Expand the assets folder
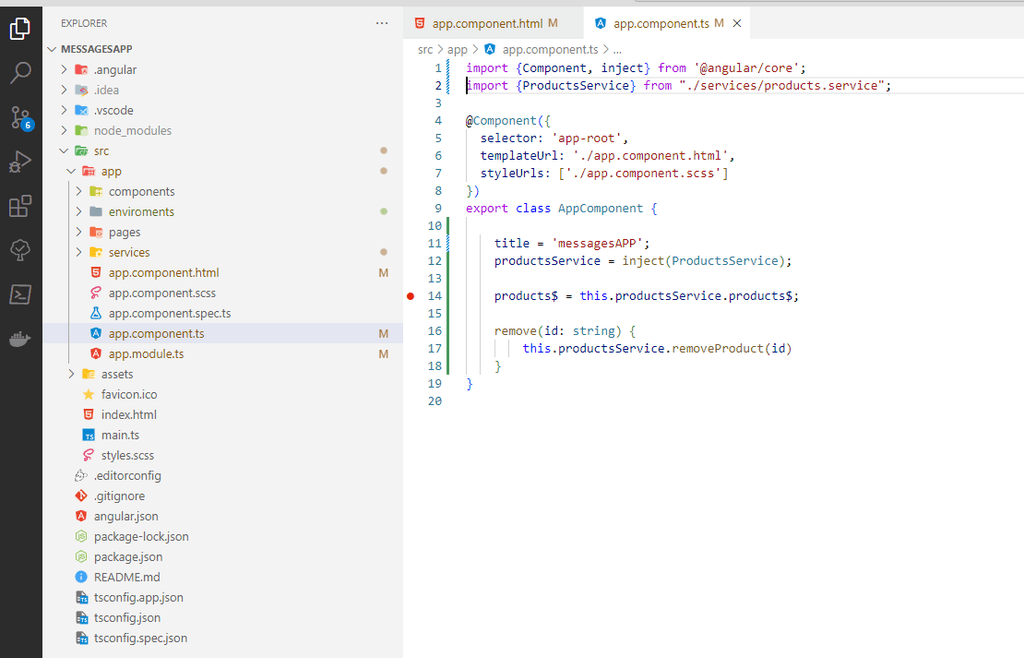Screen dimensions: 1024x658 click(x=117, y=374)
